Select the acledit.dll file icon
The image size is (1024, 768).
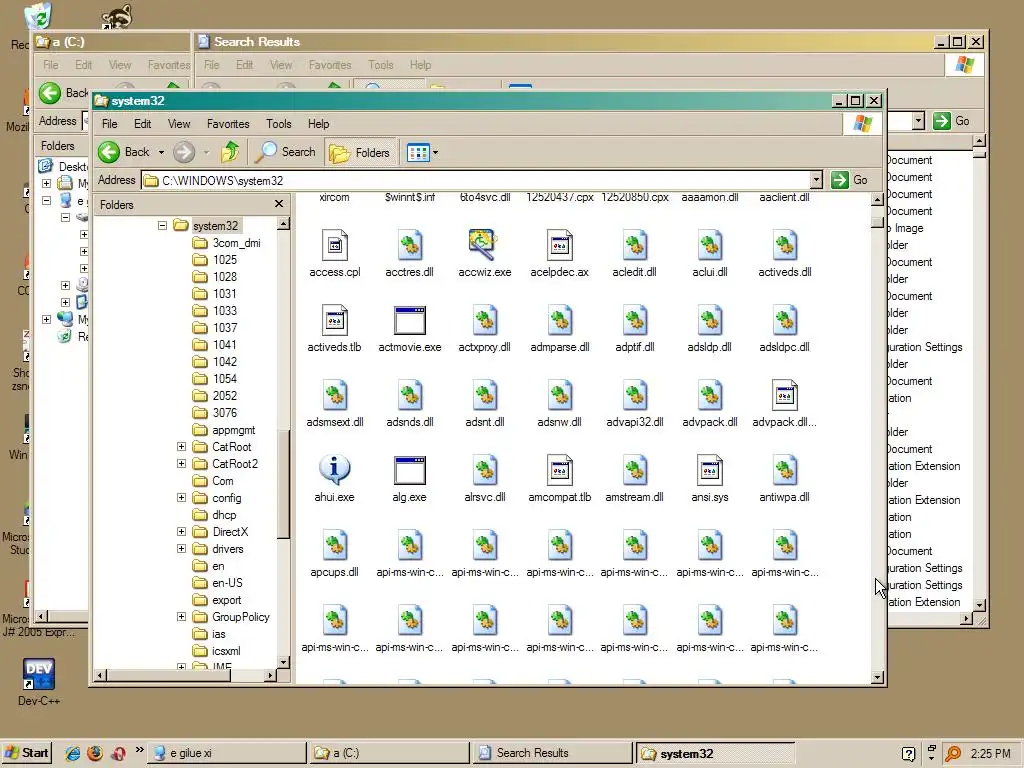[634, 246]
